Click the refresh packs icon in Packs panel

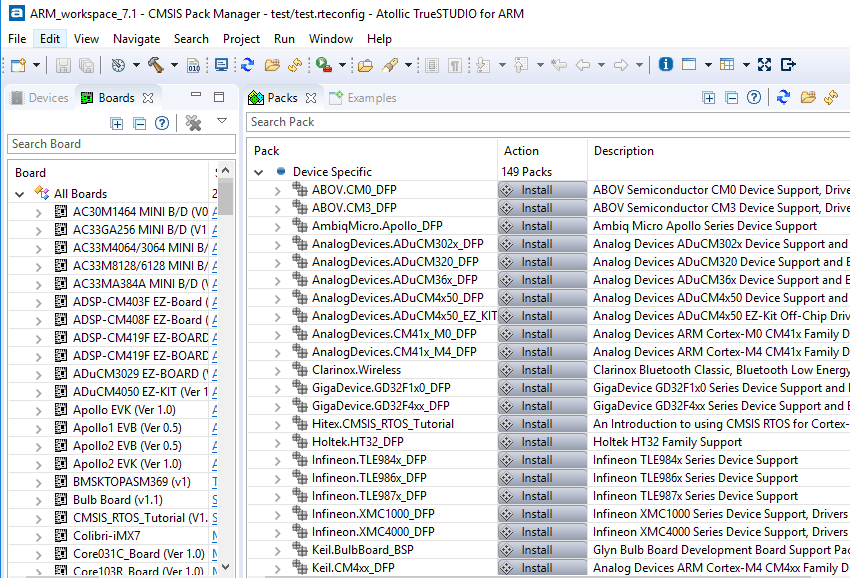click(783, 98)
